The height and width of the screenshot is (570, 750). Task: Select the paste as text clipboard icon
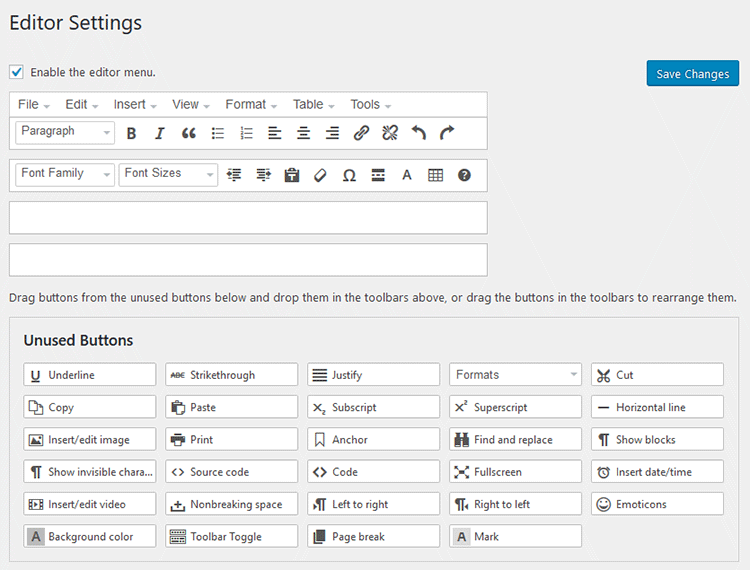pos(292,175)
